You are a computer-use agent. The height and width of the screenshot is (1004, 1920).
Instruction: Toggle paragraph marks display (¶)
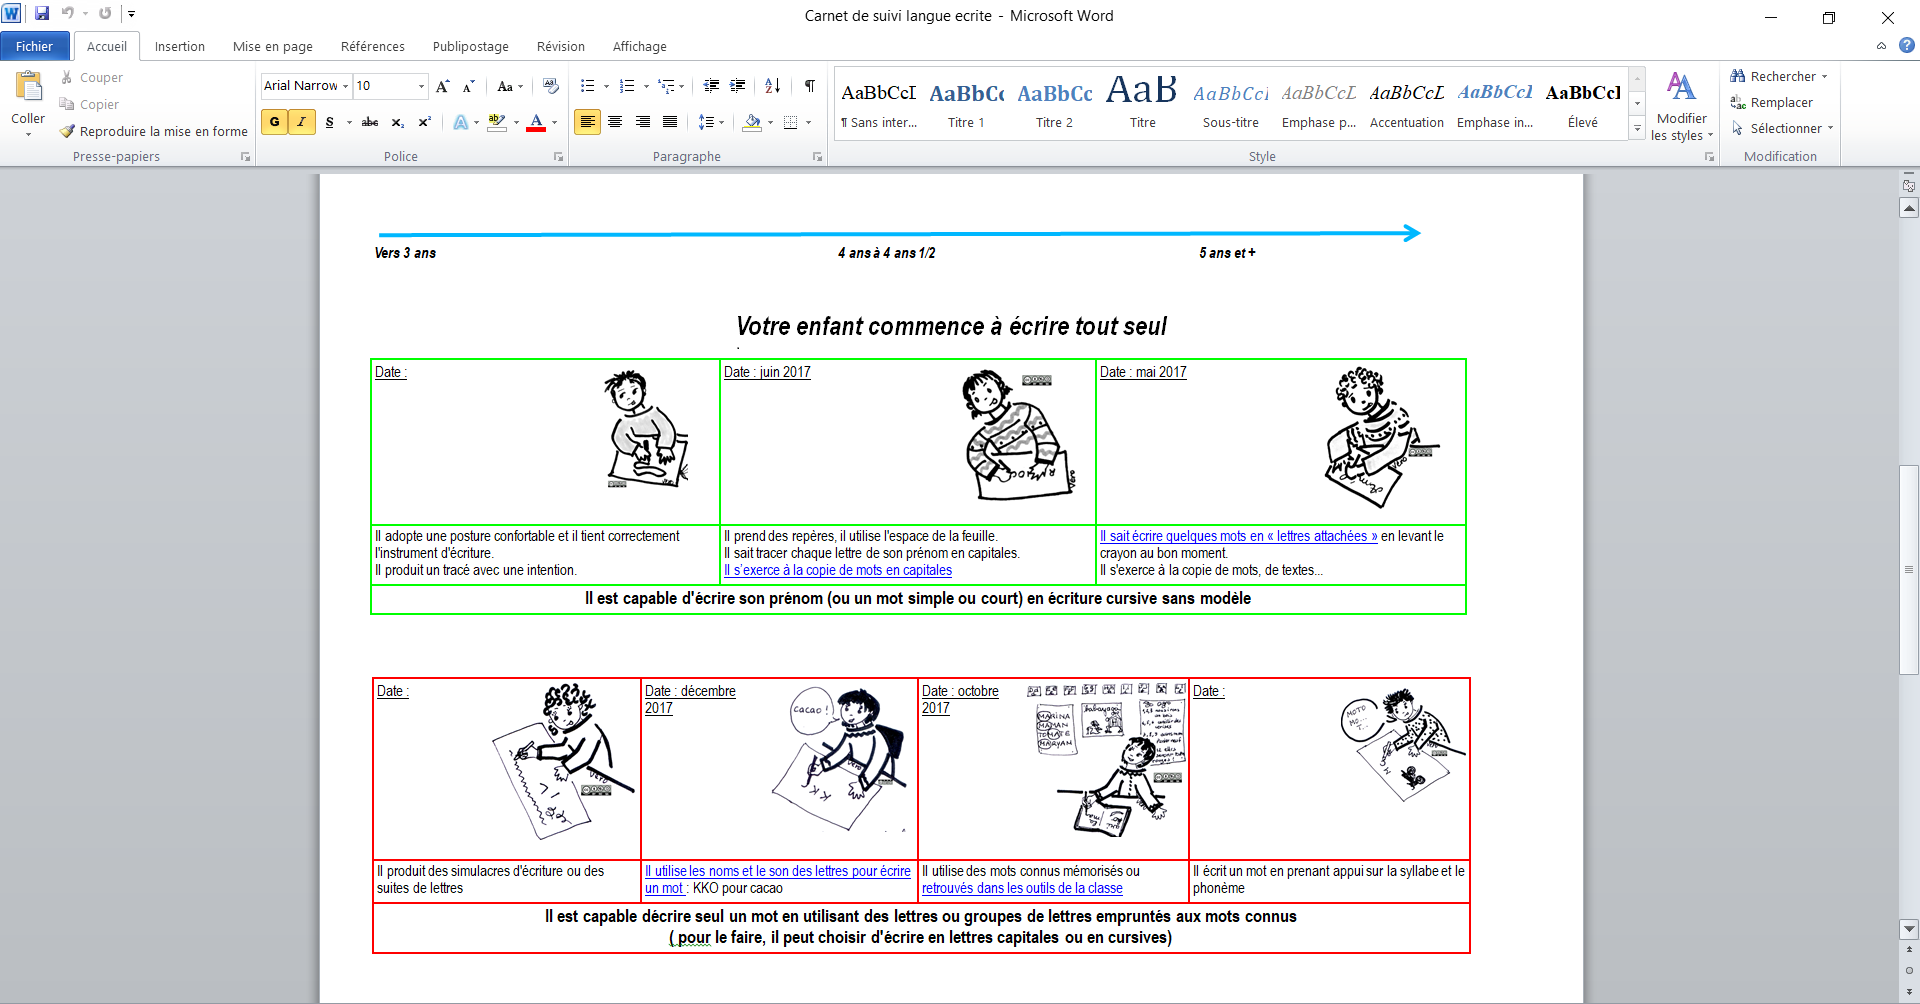pyautogui.click(x=809, y=86)
